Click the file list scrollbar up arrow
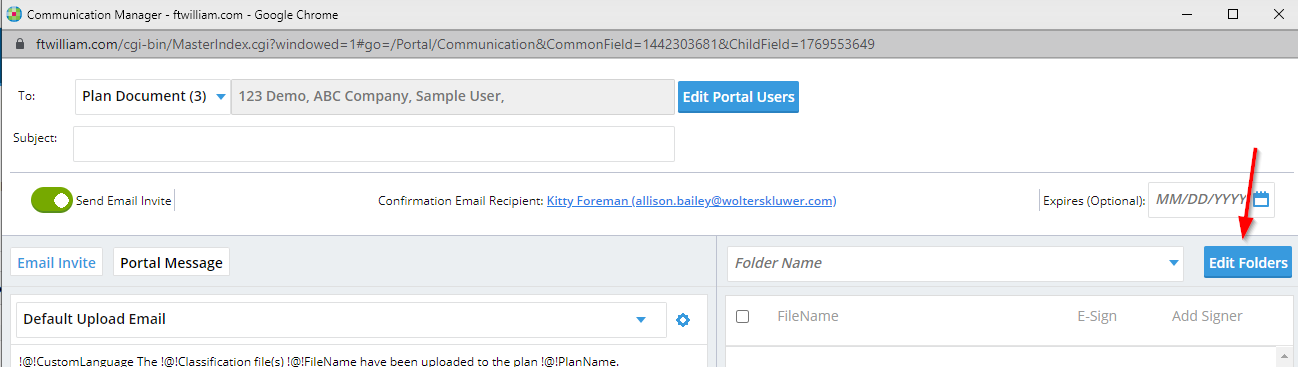The width and height of the screenshot is (1298, 367). (x=1285, y=356)
